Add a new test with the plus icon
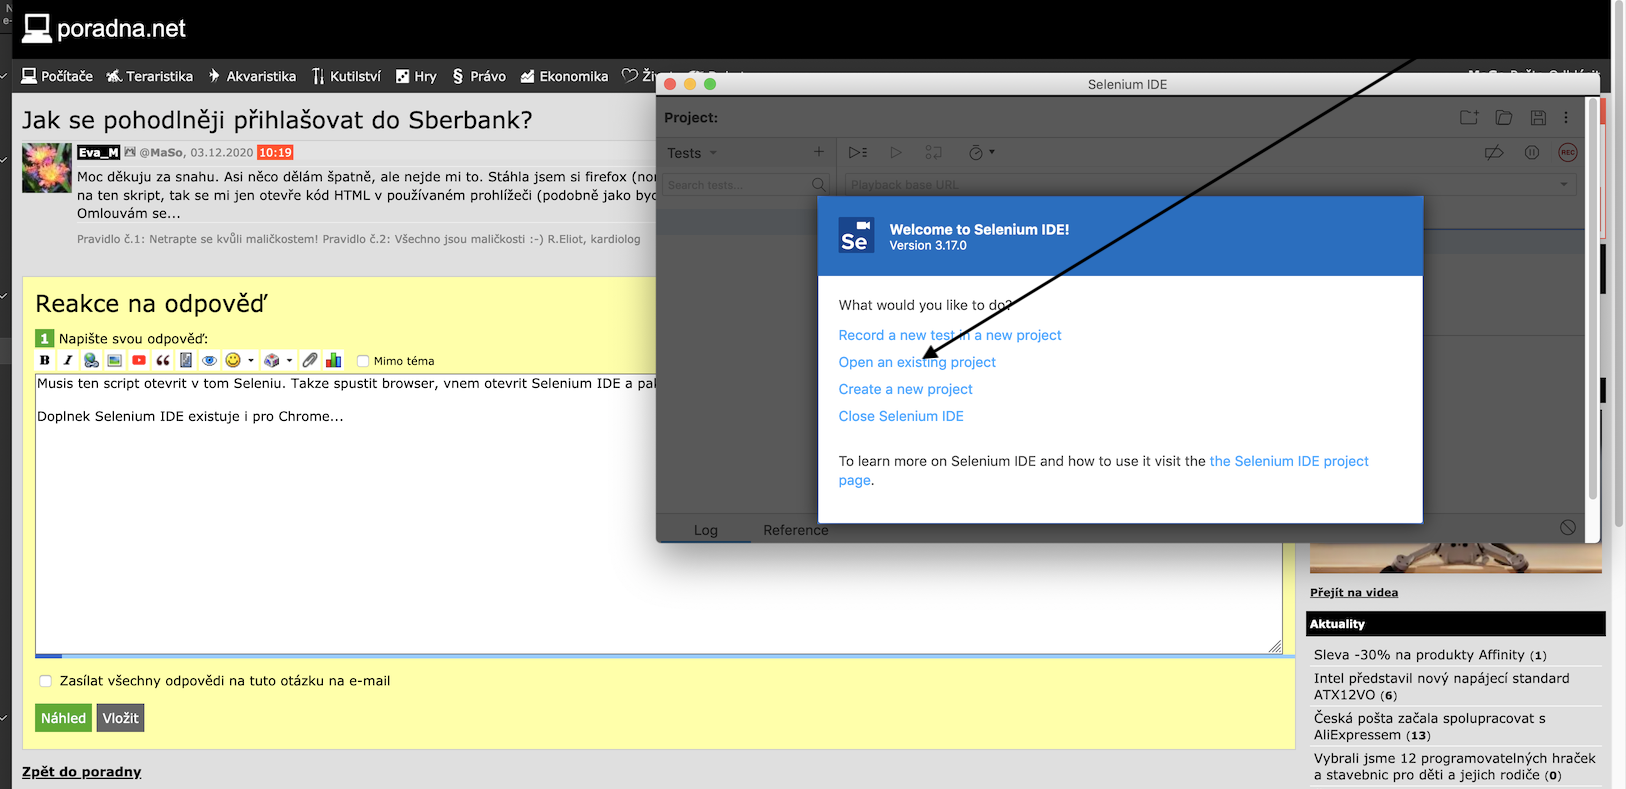Image resolution: width=1626 pixels, height=789 pixels. point(819,152)
